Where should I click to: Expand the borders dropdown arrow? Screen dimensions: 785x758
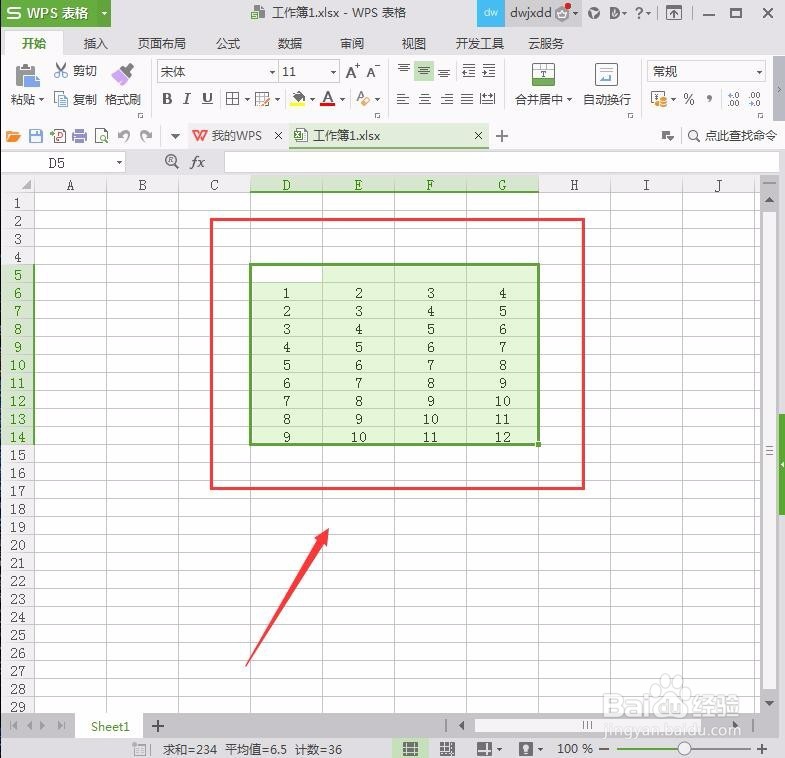tap(247, 99)
